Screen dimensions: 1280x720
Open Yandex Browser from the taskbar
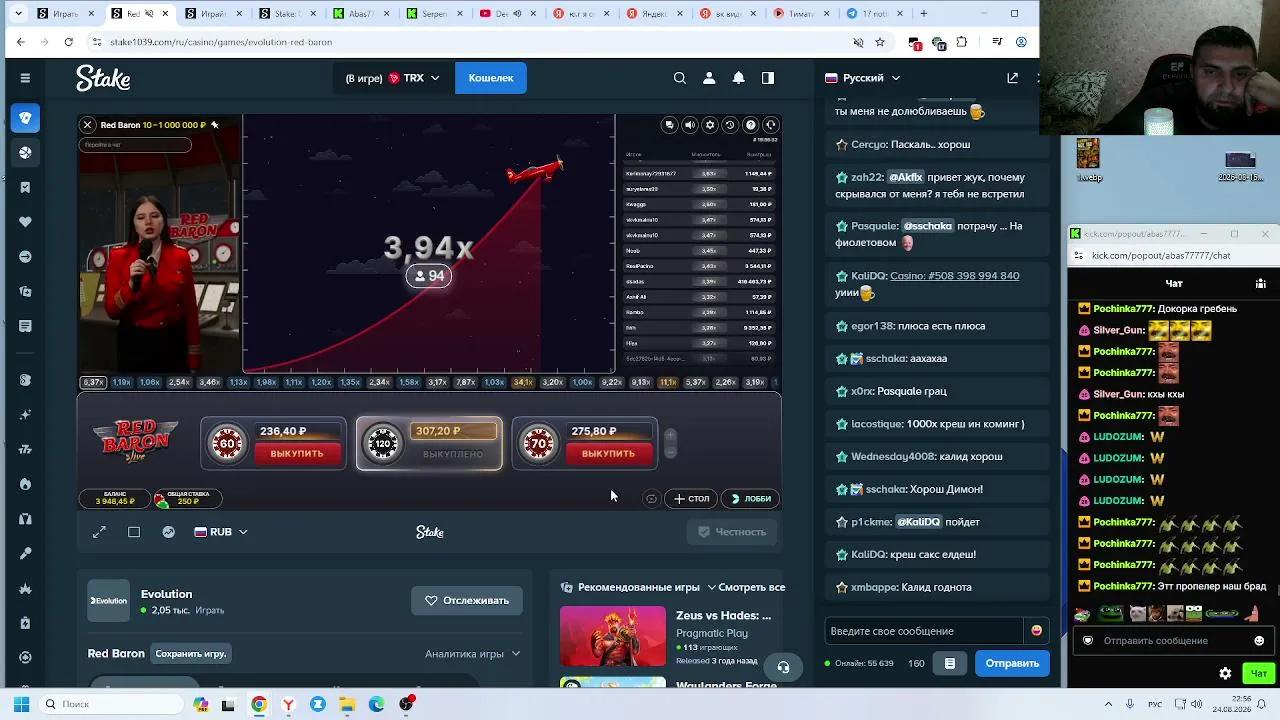[288, 704]
